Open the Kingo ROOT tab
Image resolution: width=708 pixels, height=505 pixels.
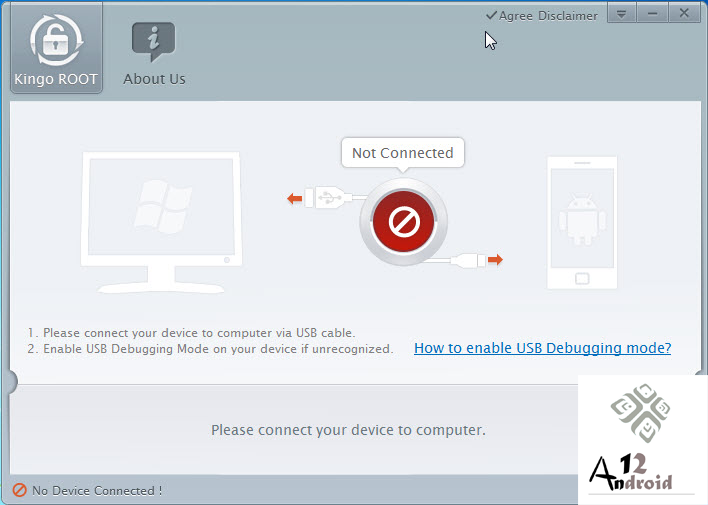pyautogui.click(x=56, y=48)
